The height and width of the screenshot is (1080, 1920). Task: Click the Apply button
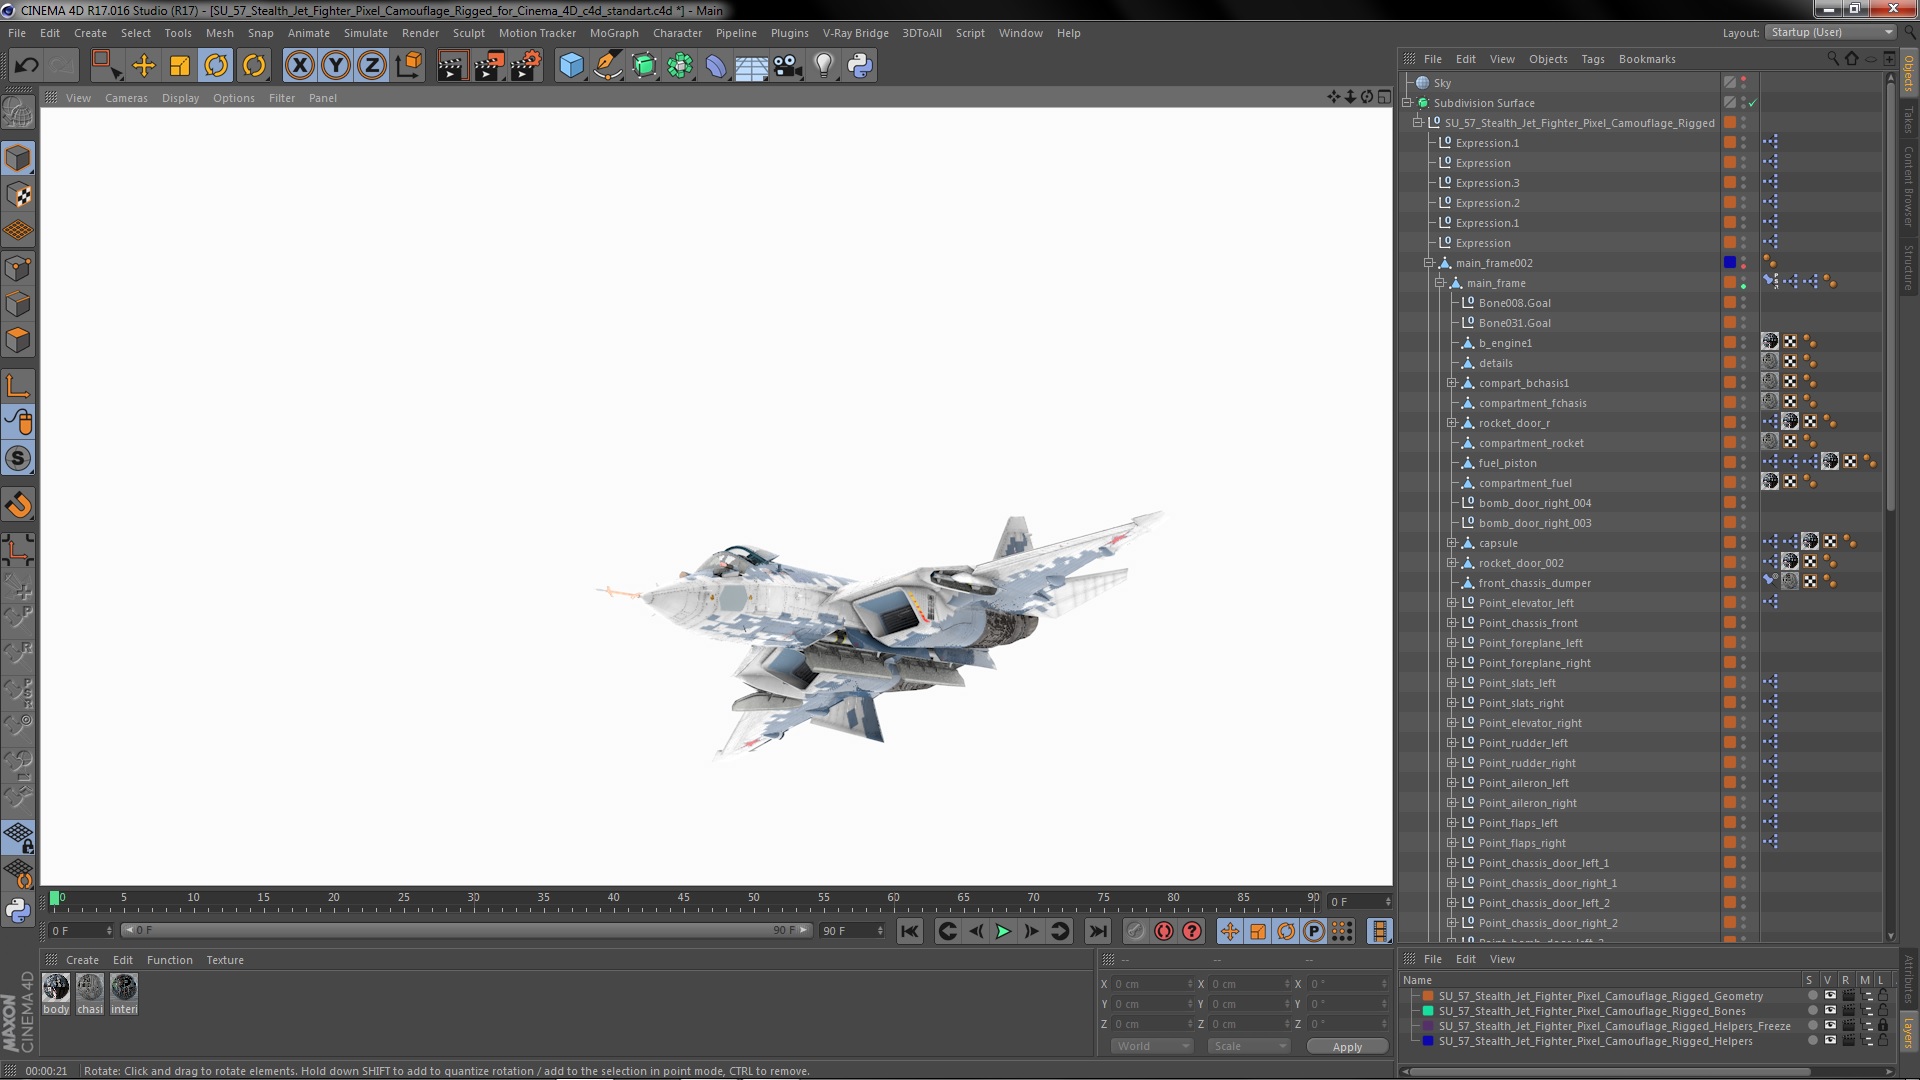[x=1347, y=1047]
